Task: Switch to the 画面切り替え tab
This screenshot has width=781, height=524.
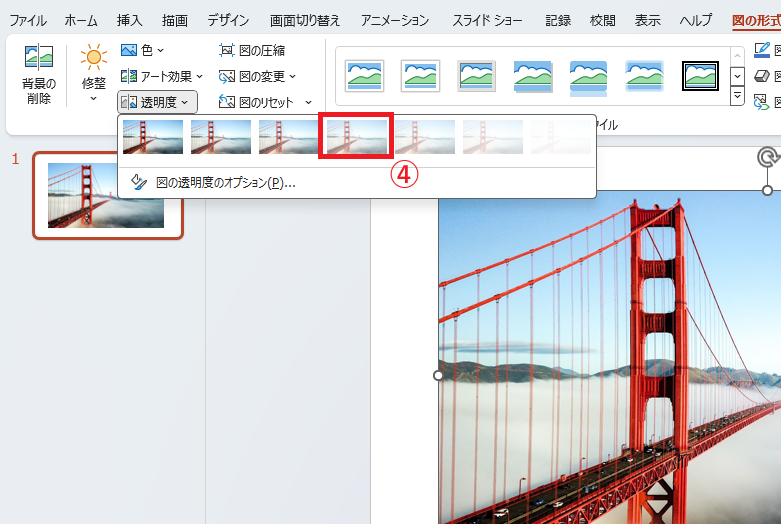Action: (304, 20)
